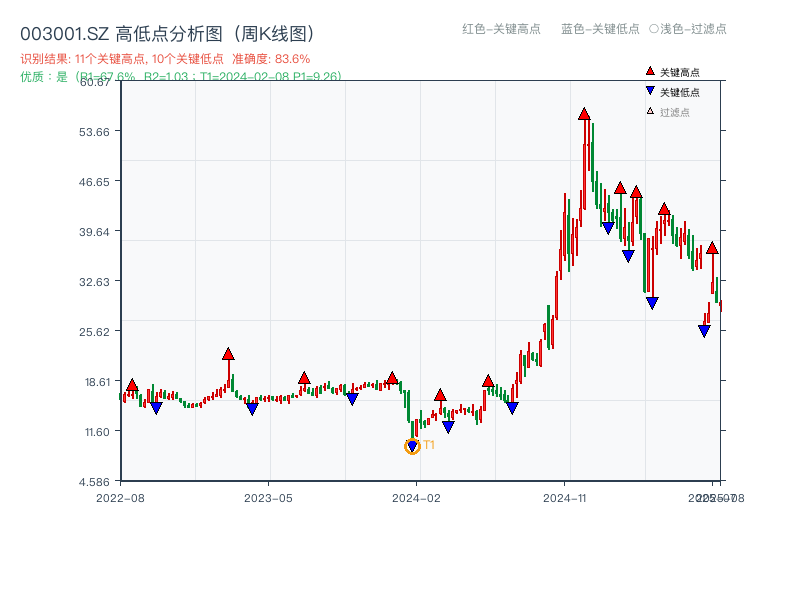Click the orange T1 label text

pyautogui.click(x=429, y=445)
